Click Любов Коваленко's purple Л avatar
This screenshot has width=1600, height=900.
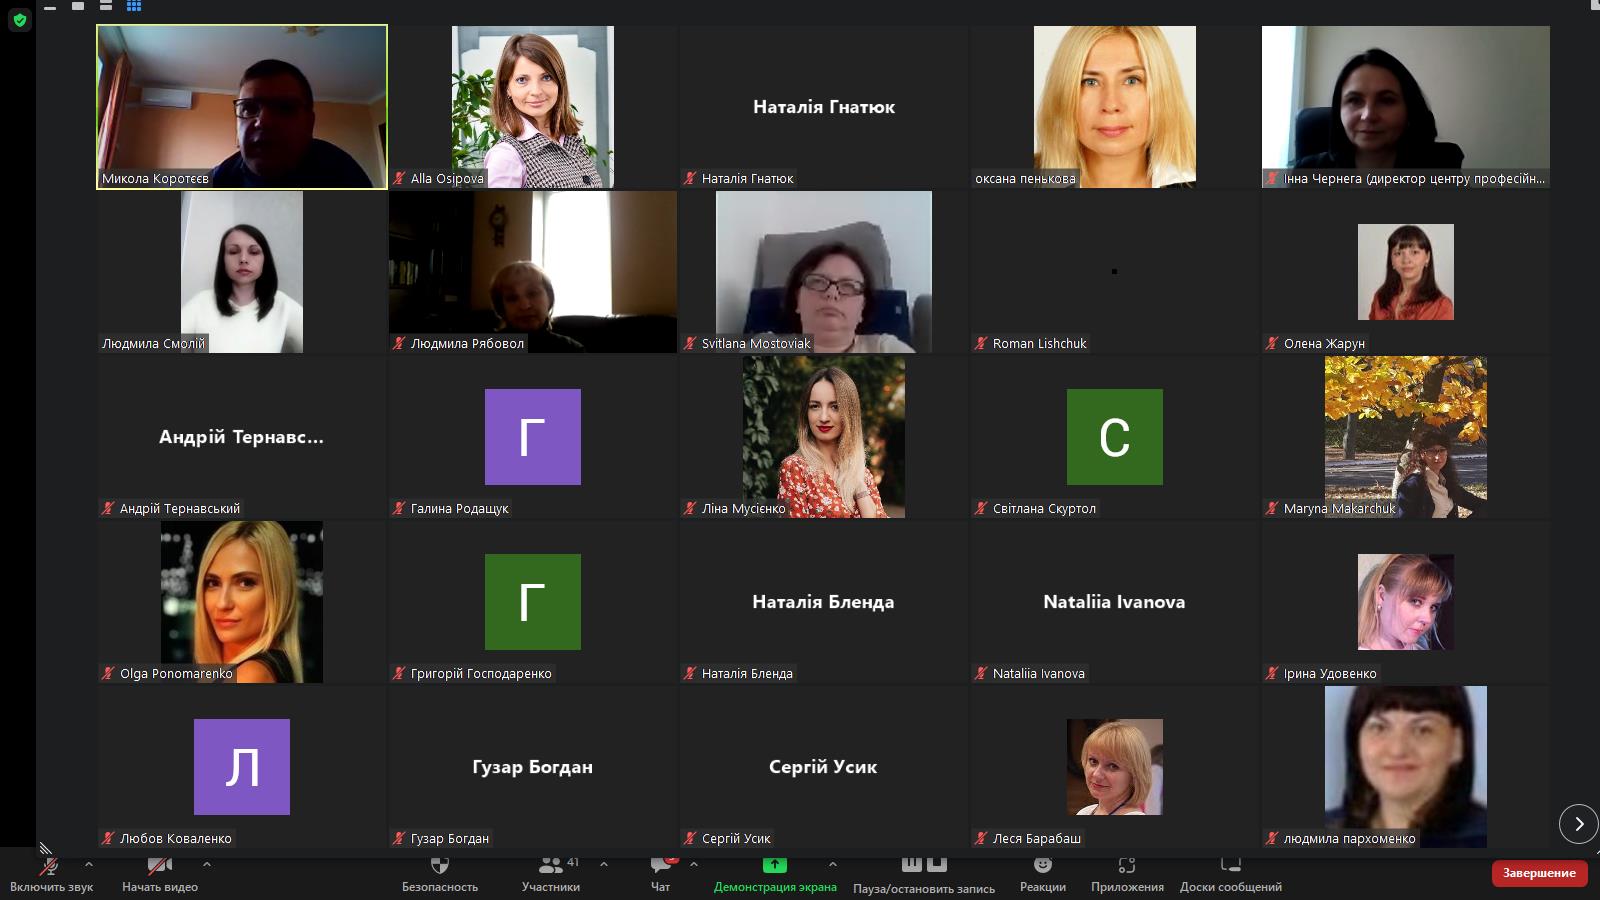[x=242, y=767]
